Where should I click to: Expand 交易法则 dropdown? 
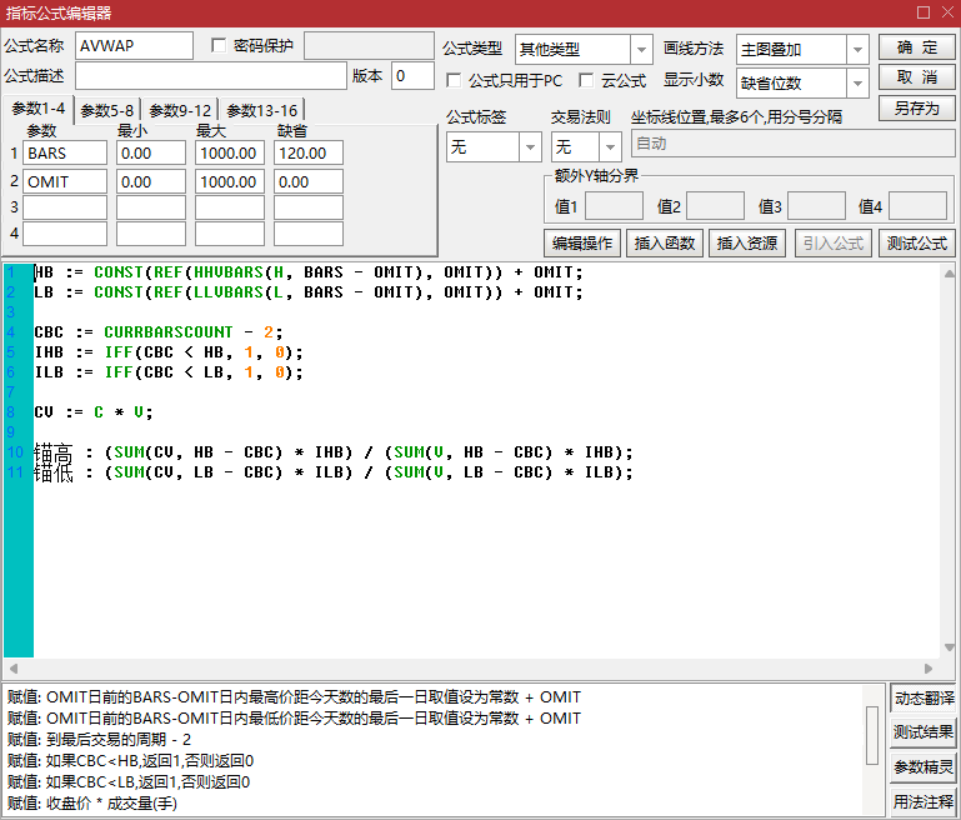pos(610,147)
